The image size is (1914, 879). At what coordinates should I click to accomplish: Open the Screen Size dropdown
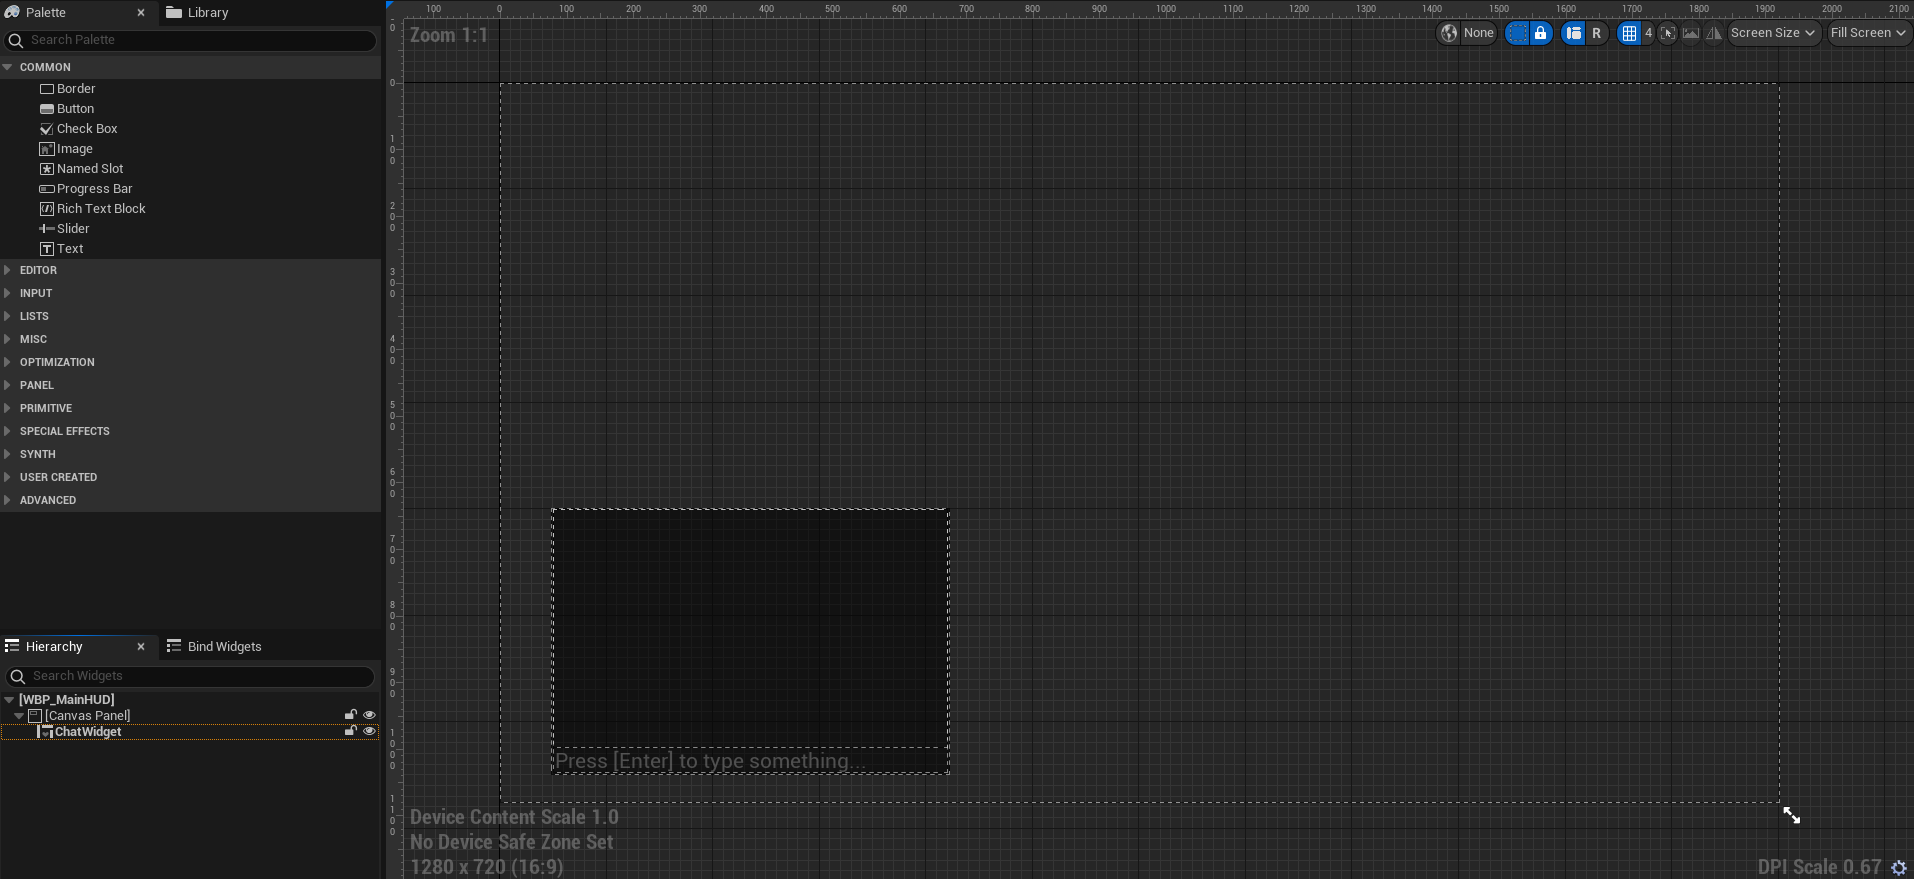pyautogui.click(x=1772, y=33)
